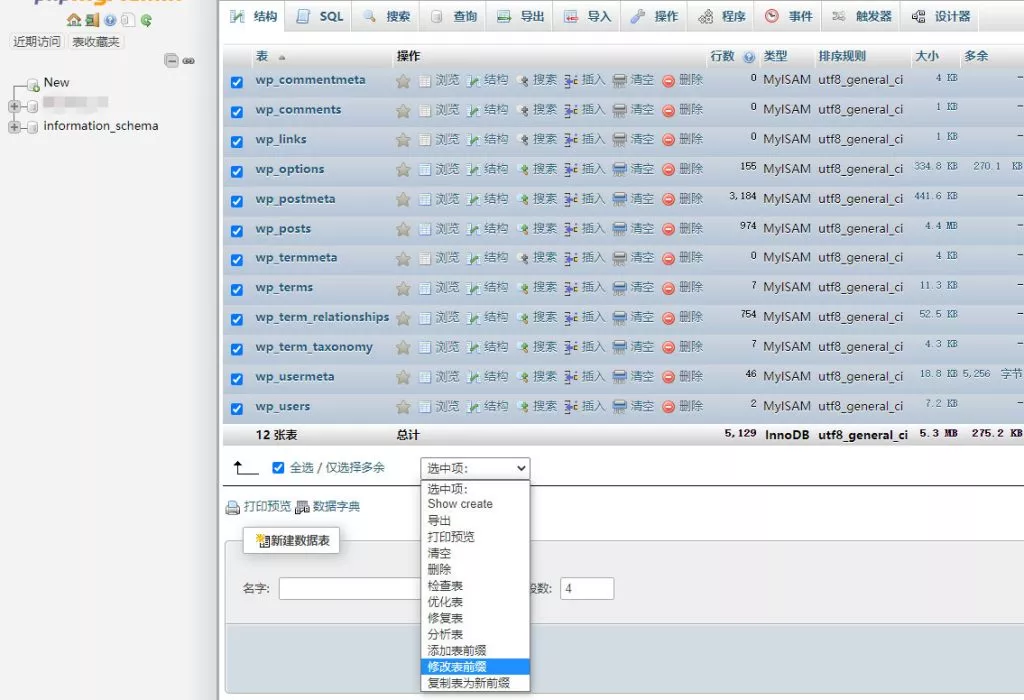Viewport: 1024px width, 700px height.
Task: Uncheck the wp_posts table checkbox
Action: 236,231
